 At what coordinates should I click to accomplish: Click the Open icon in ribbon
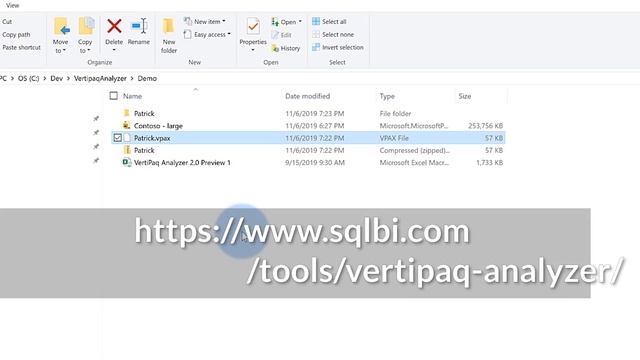point(275,22)
